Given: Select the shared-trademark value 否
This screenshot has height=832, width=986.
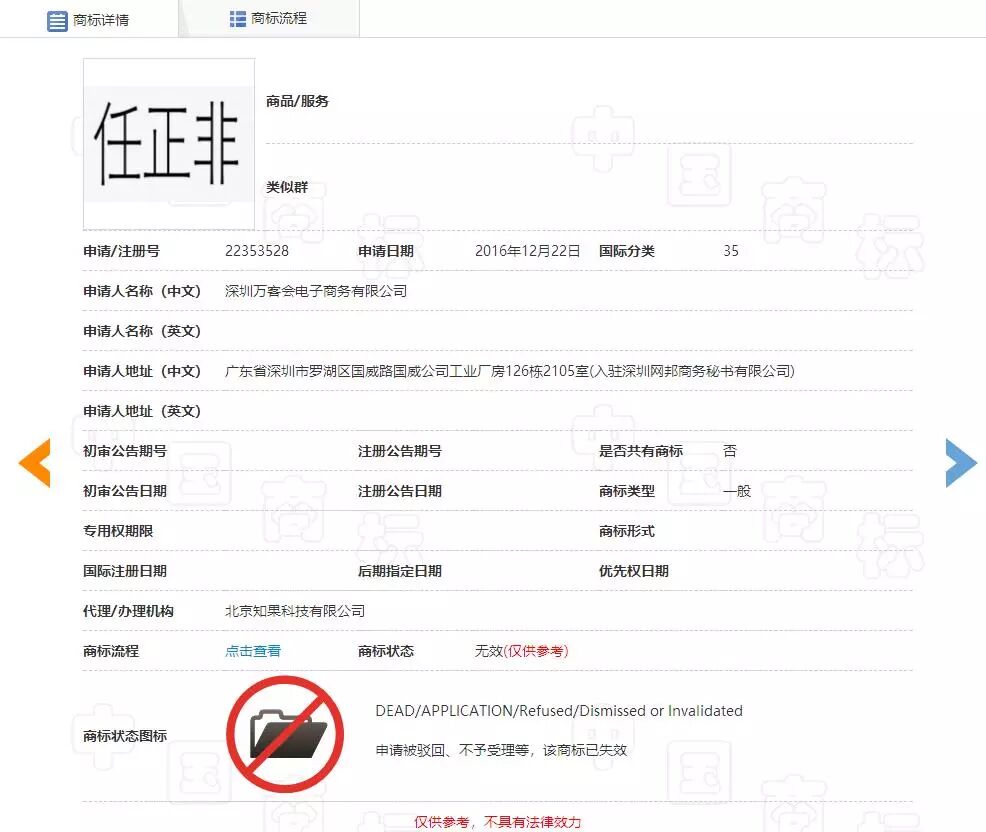Looking at the screenshot, I should coord(730,451).
